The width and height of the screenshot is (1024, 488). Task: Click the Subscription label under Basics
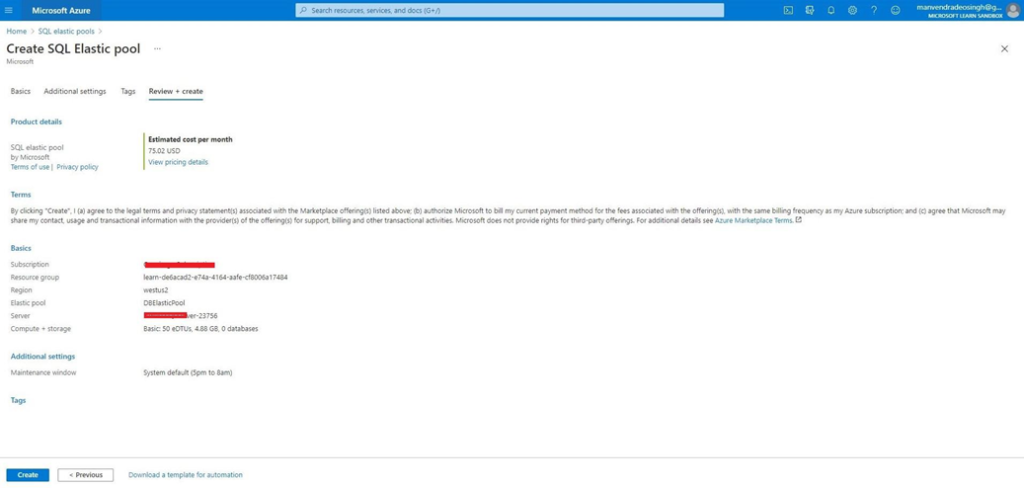click(x=29, y=265)
